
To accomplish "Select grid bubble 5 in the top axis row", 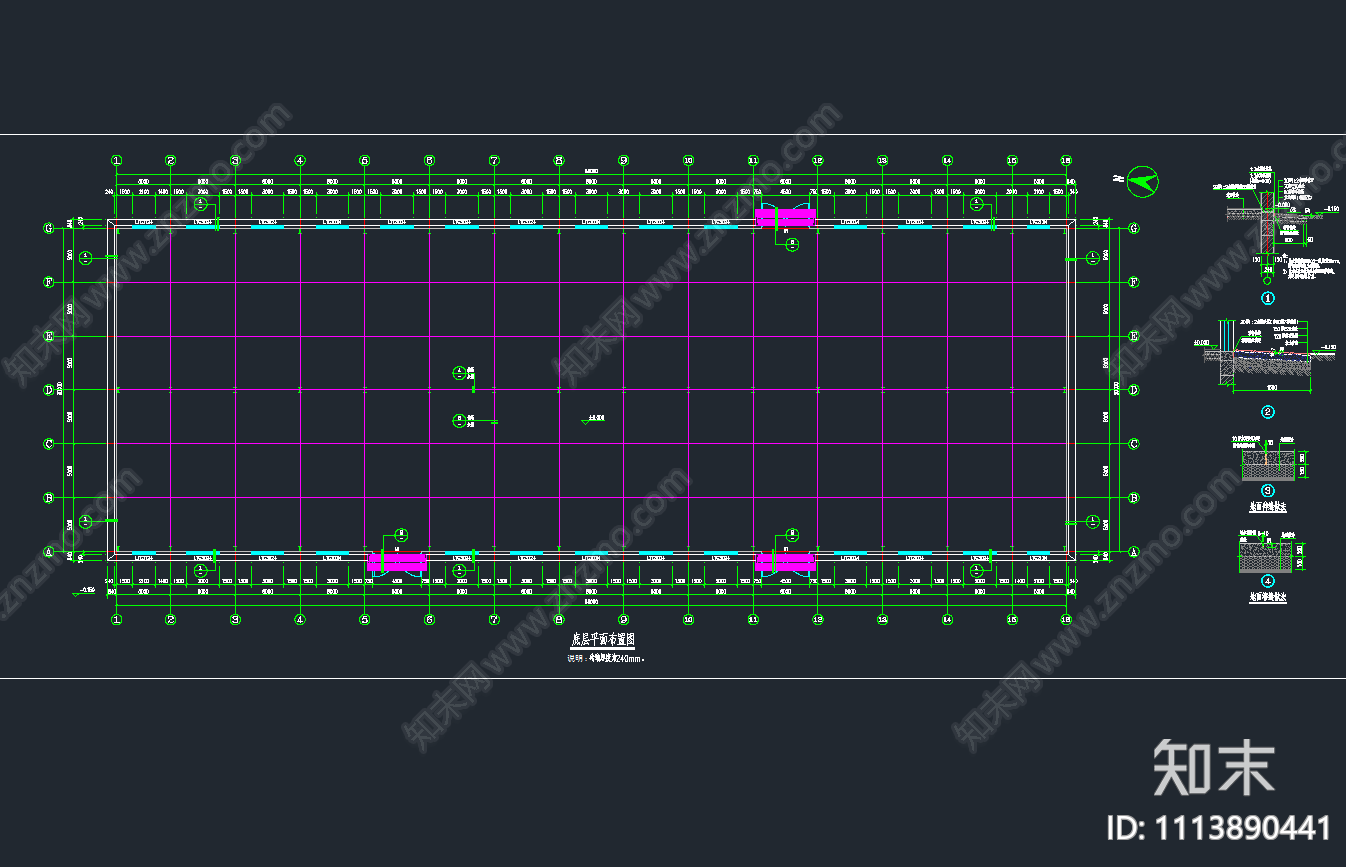I will (364, 160).
